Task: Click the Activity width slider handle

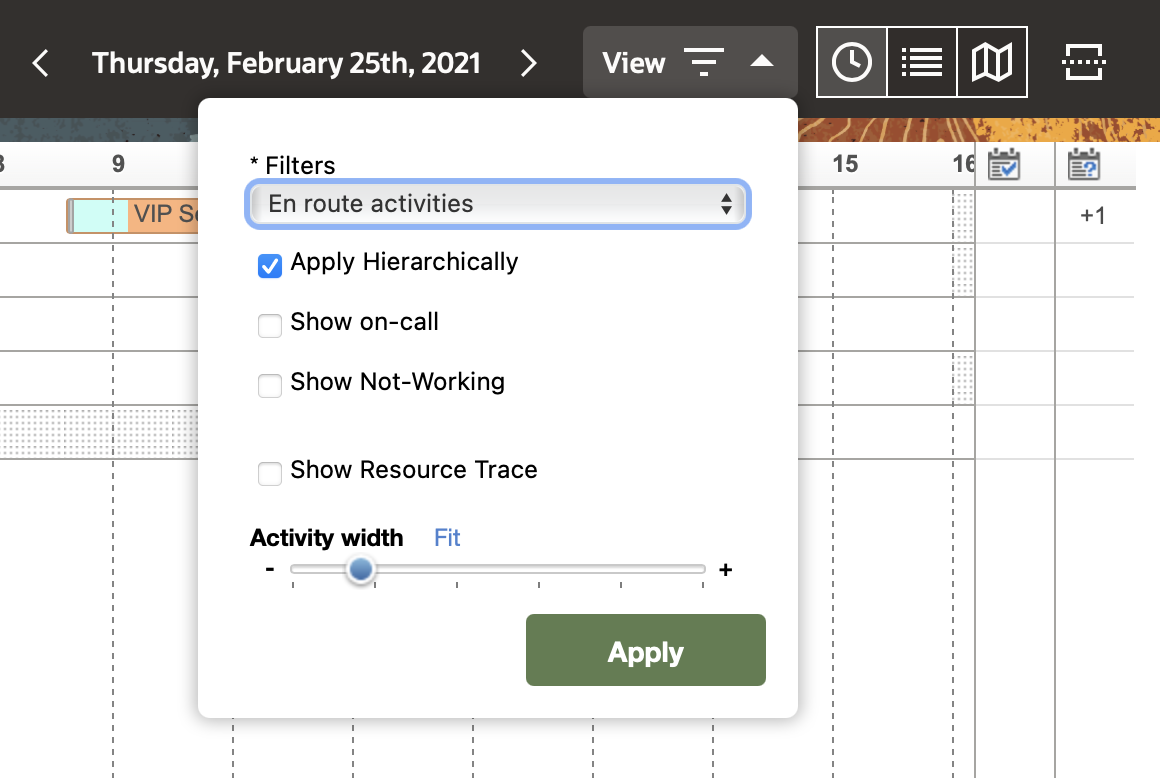Action: 360,570
